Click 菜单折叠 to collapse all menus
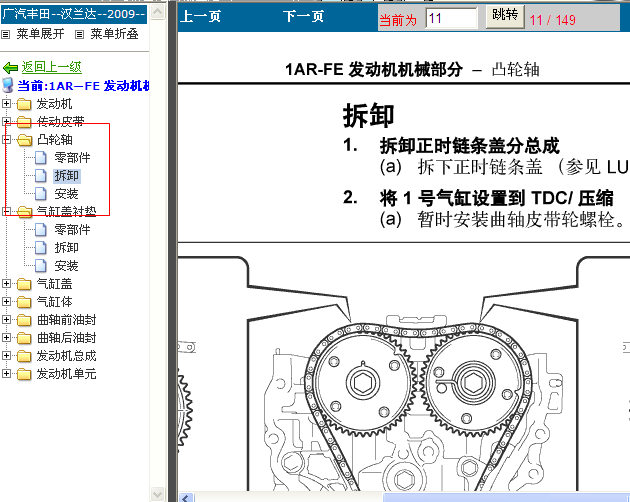The width and height of the screenshot is (630, 502). [x=115, y=34]
